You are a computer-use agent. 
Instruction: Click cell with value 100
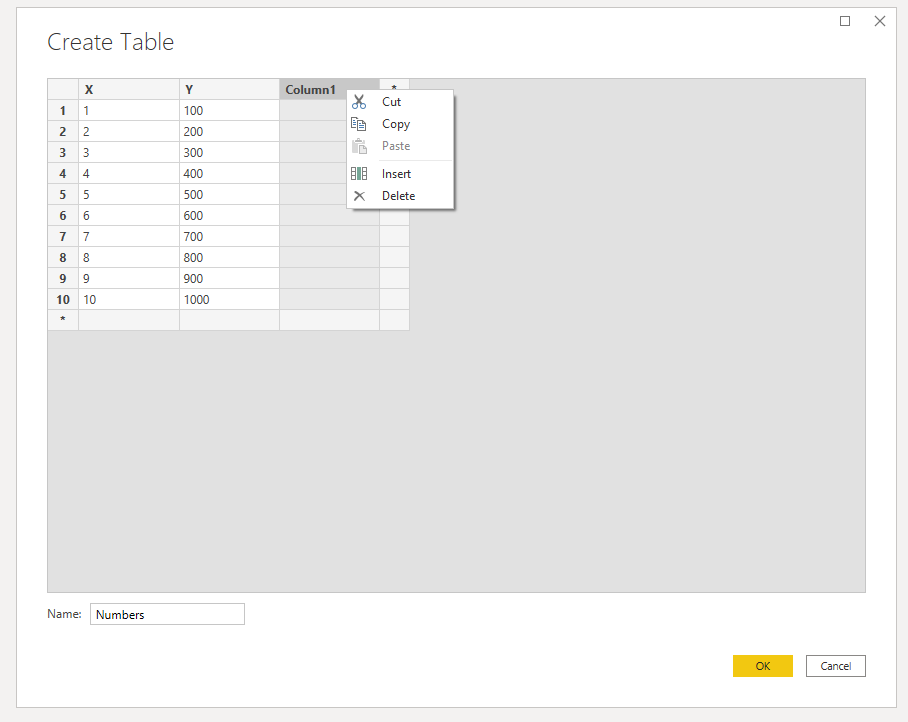(229, 110)
